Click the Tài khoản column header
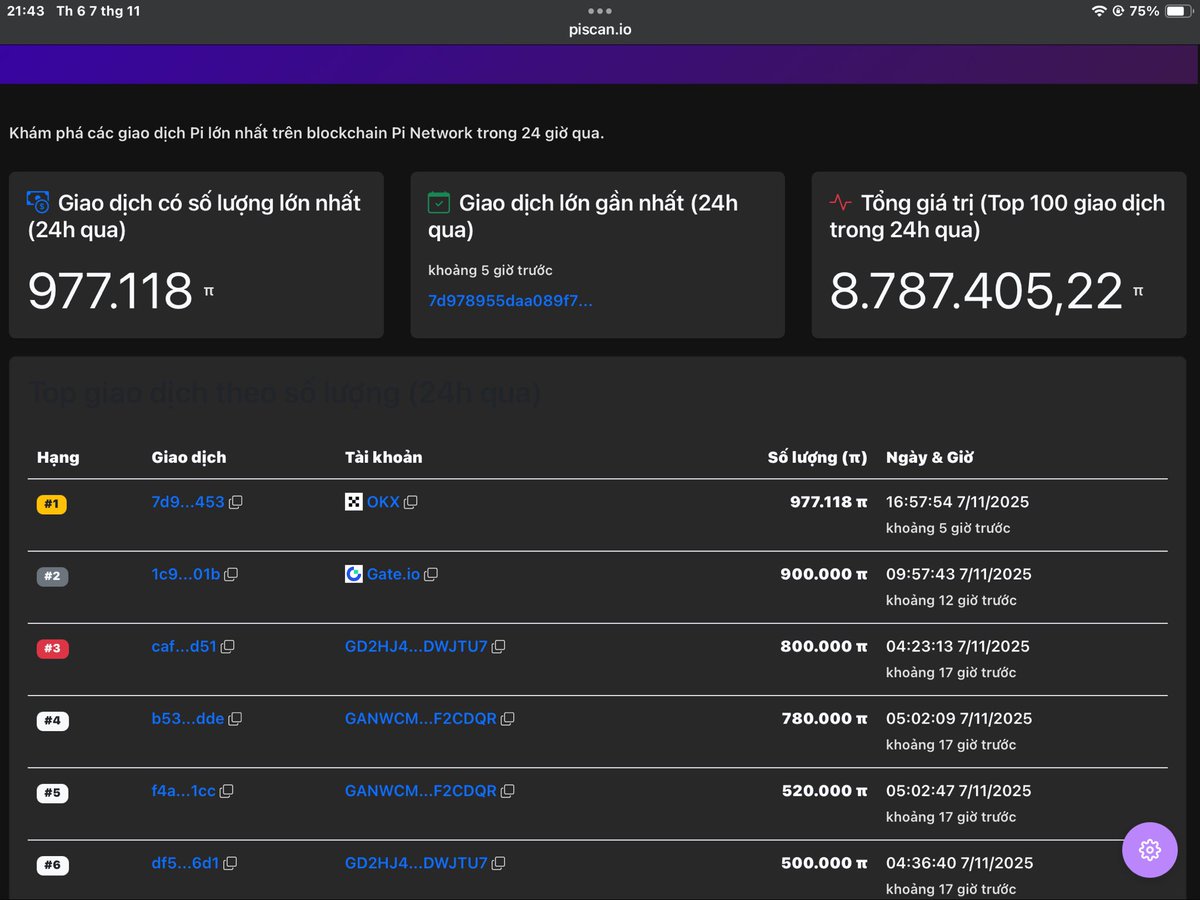The image size is (1200, 900). pos(384,457)
